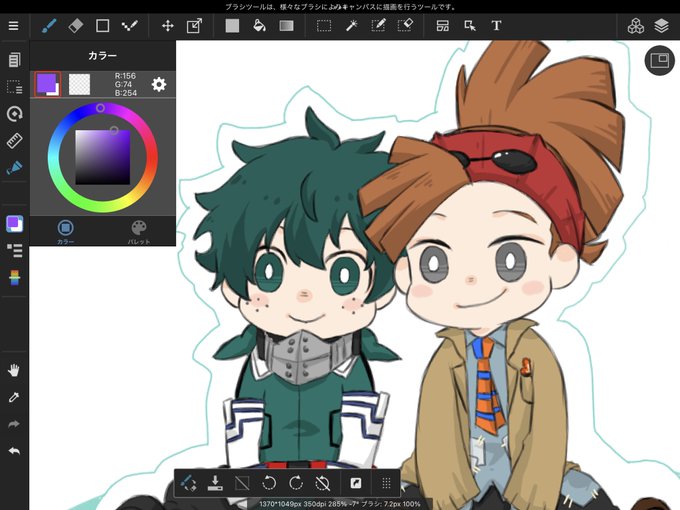680x510 pixels.
Task: Rotate canvas left in bottom bar
Action: (269, 483)
